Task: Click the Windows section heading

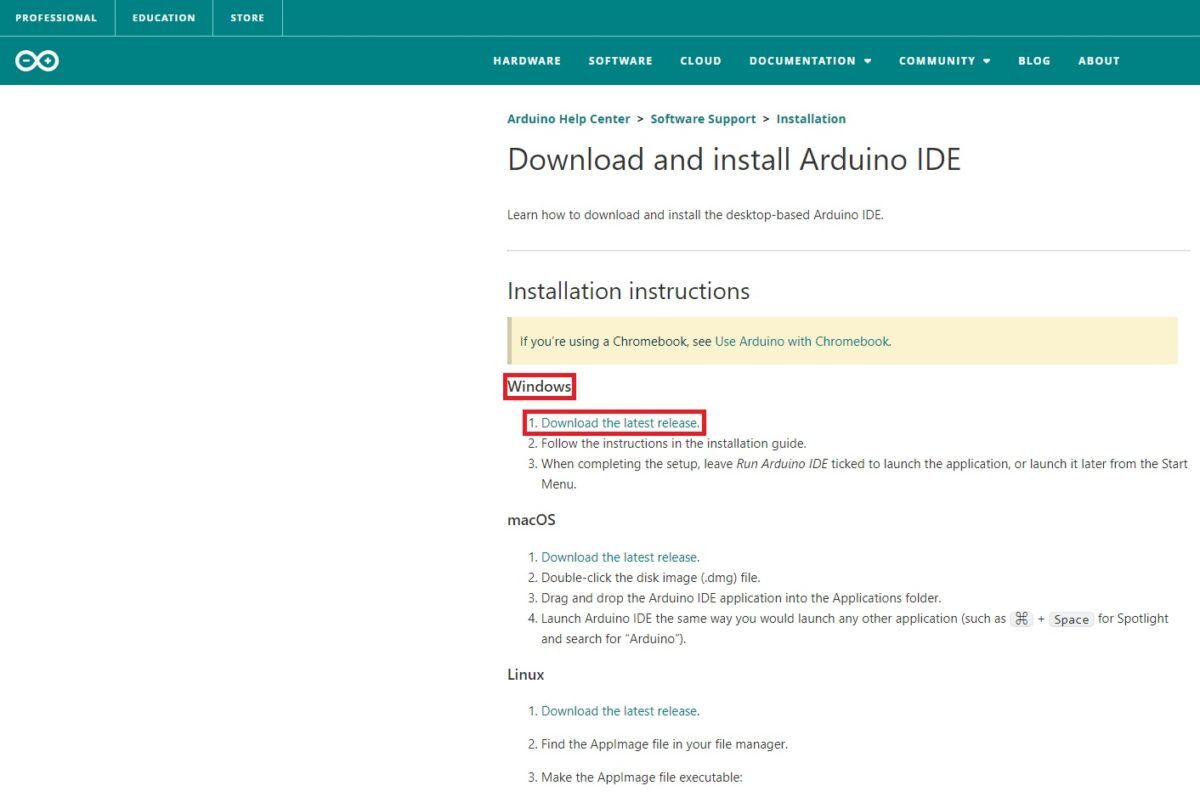Action: pyautogui.click(x=539, y=386)
